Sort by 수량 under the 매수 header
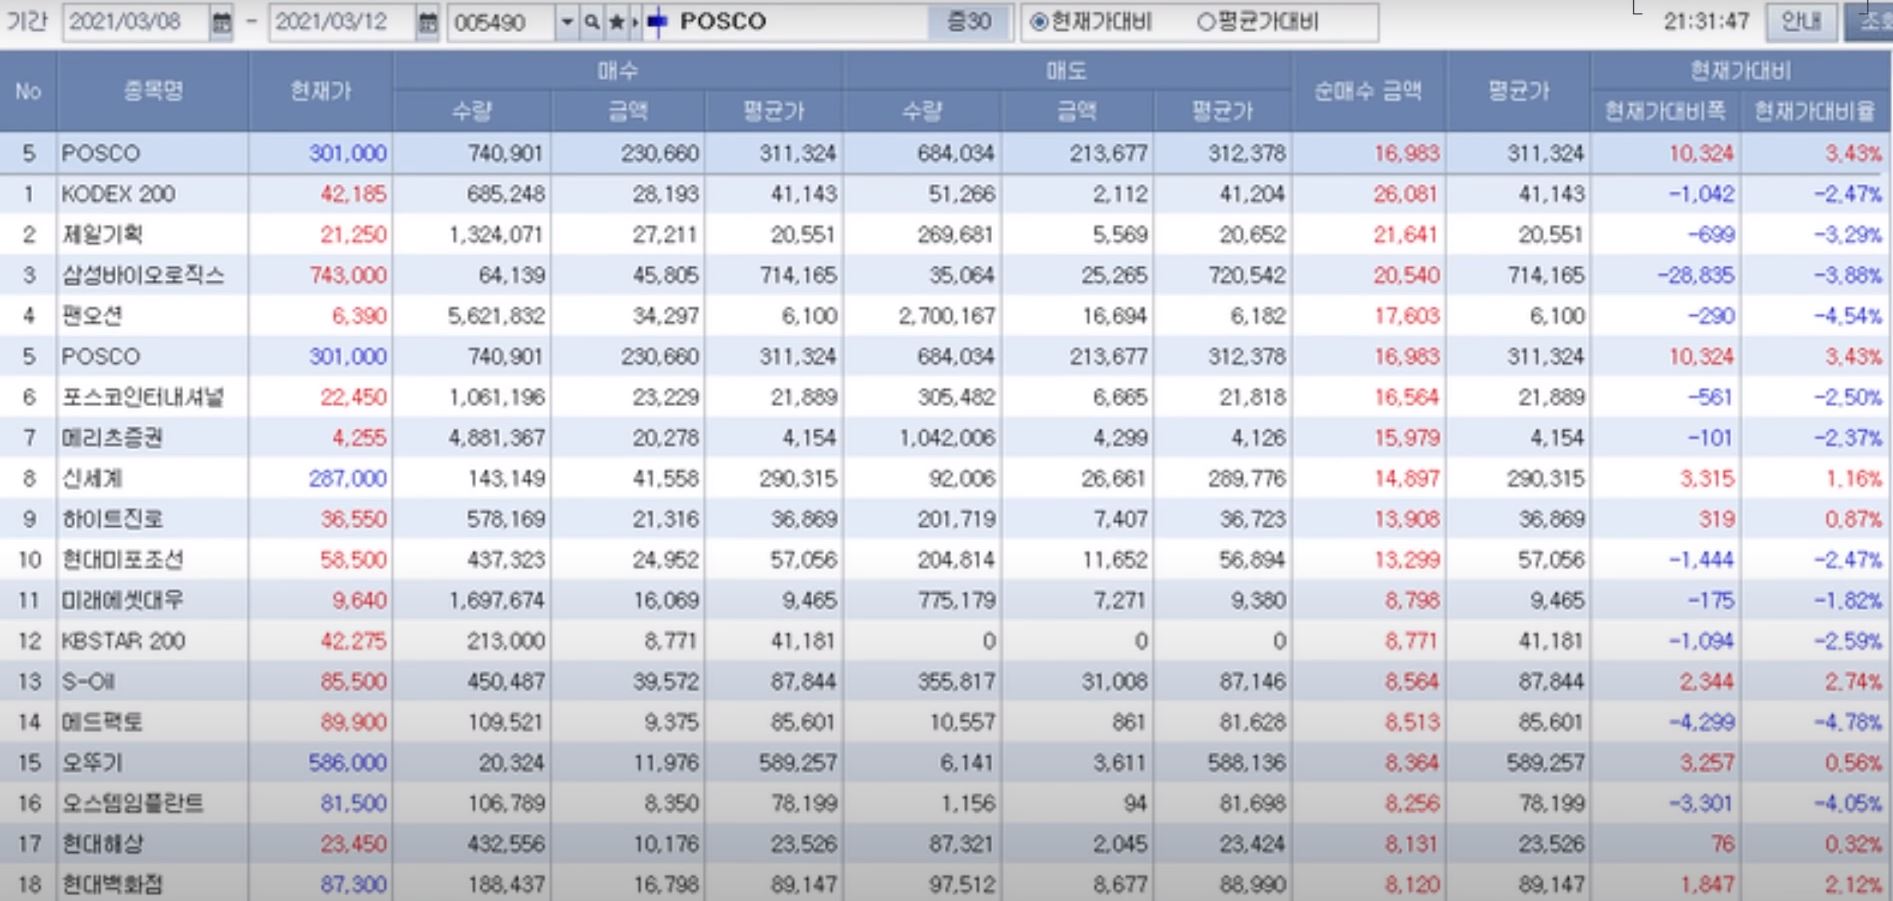Viewport: 1893px width, 901px height. (472, 111)
